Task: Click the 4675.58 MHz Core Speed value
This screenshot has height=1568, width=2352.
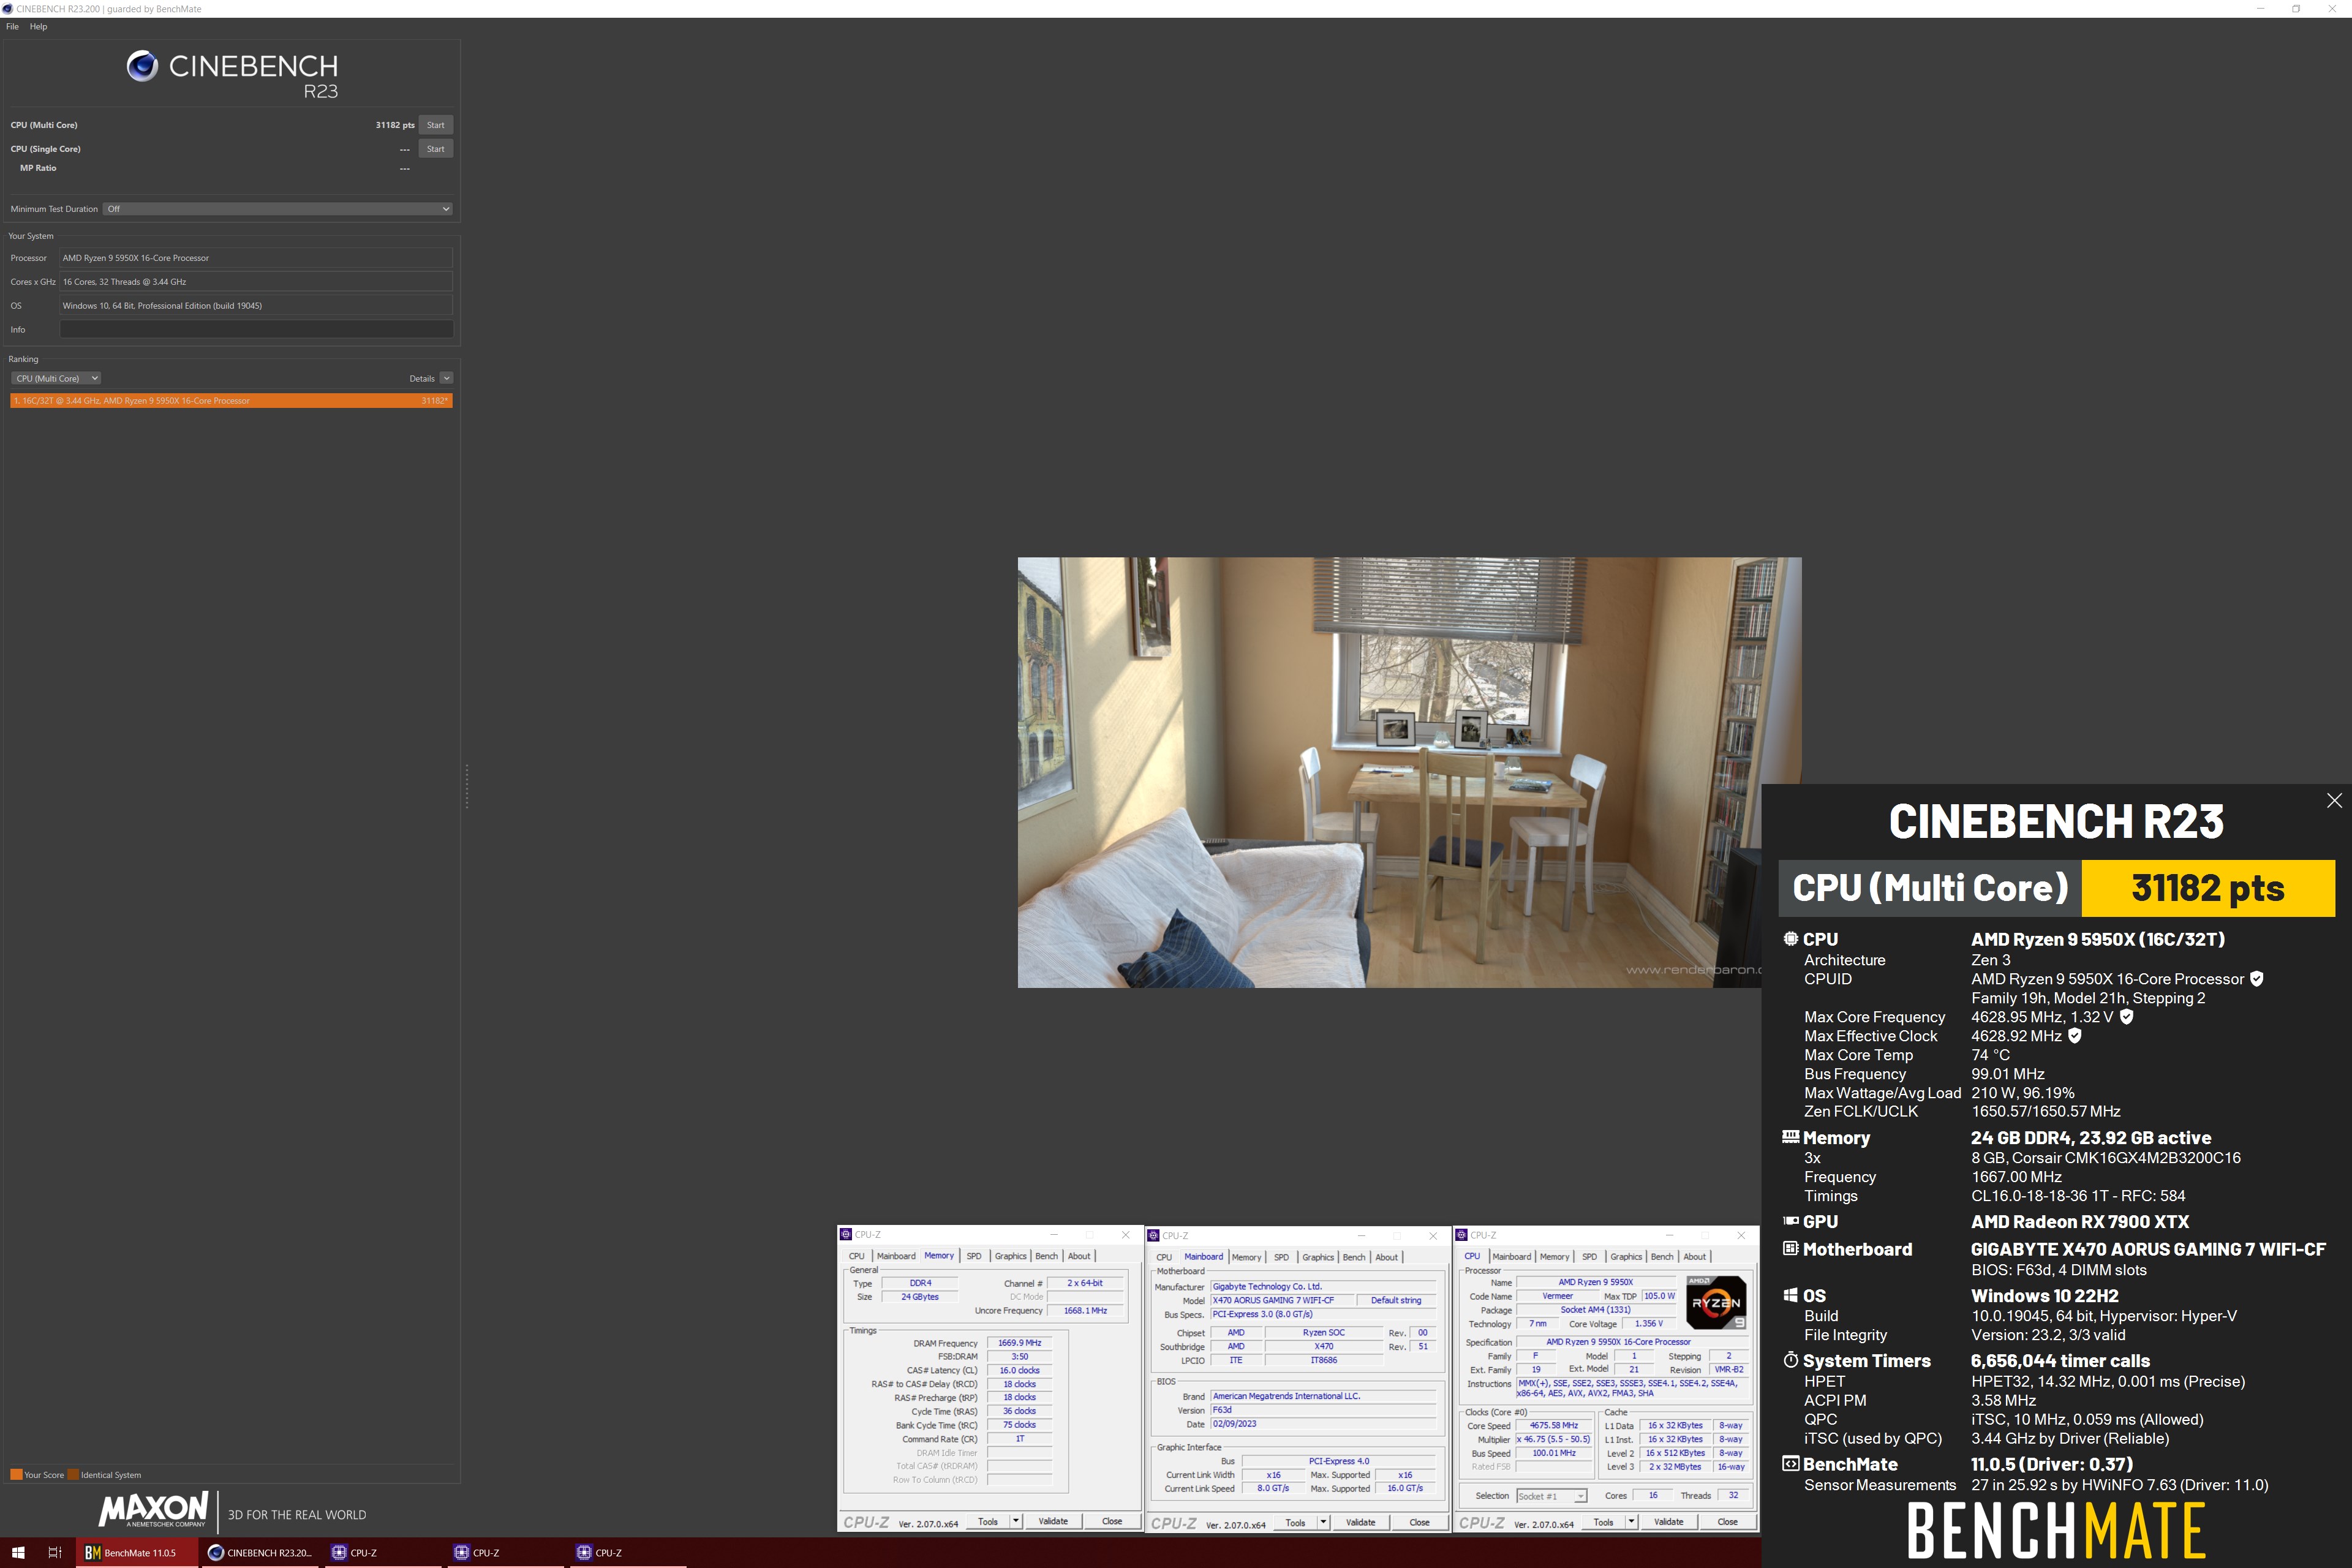Action: point(1554,1426)
